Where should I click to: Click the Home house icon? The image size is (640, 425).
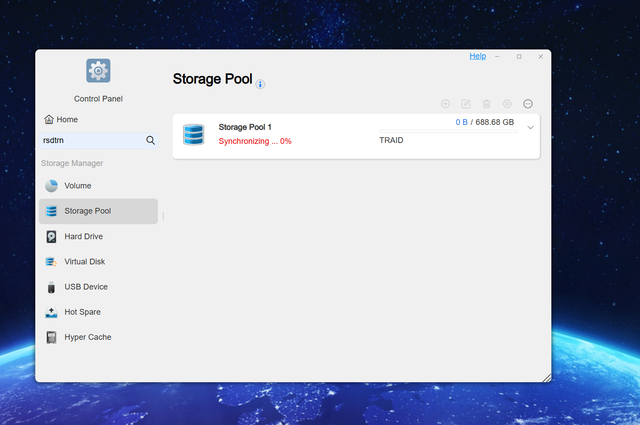point(49,119)
